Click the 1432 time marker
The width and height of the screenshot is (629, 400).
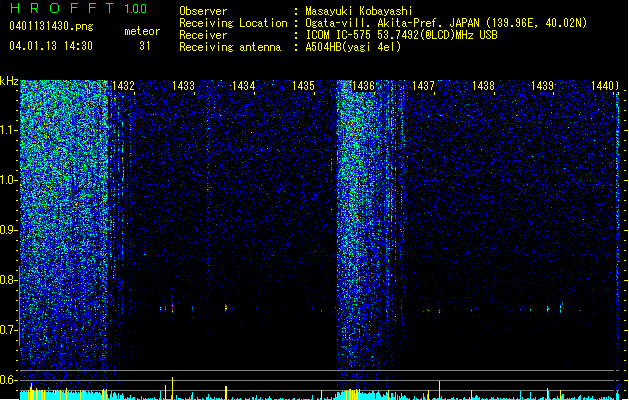pos(123,86)
